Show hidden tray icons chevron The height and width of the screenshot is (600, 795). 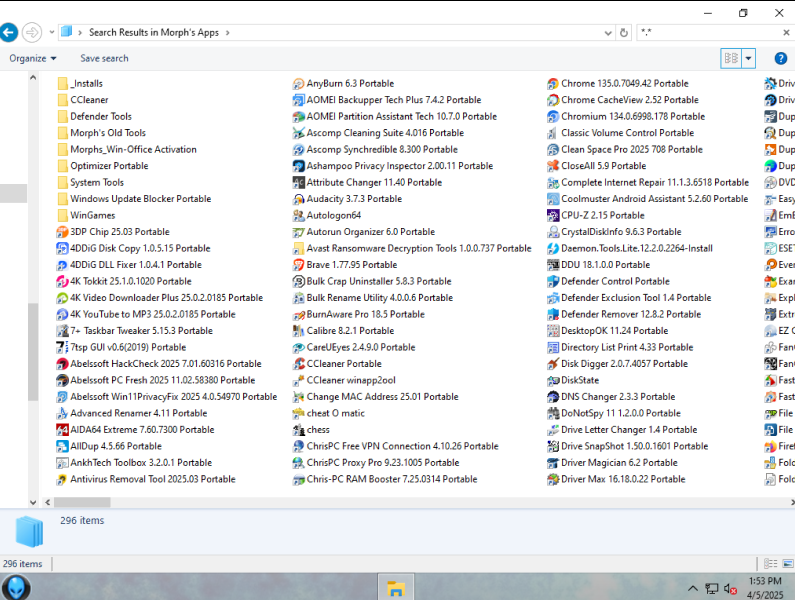point(693,589)
